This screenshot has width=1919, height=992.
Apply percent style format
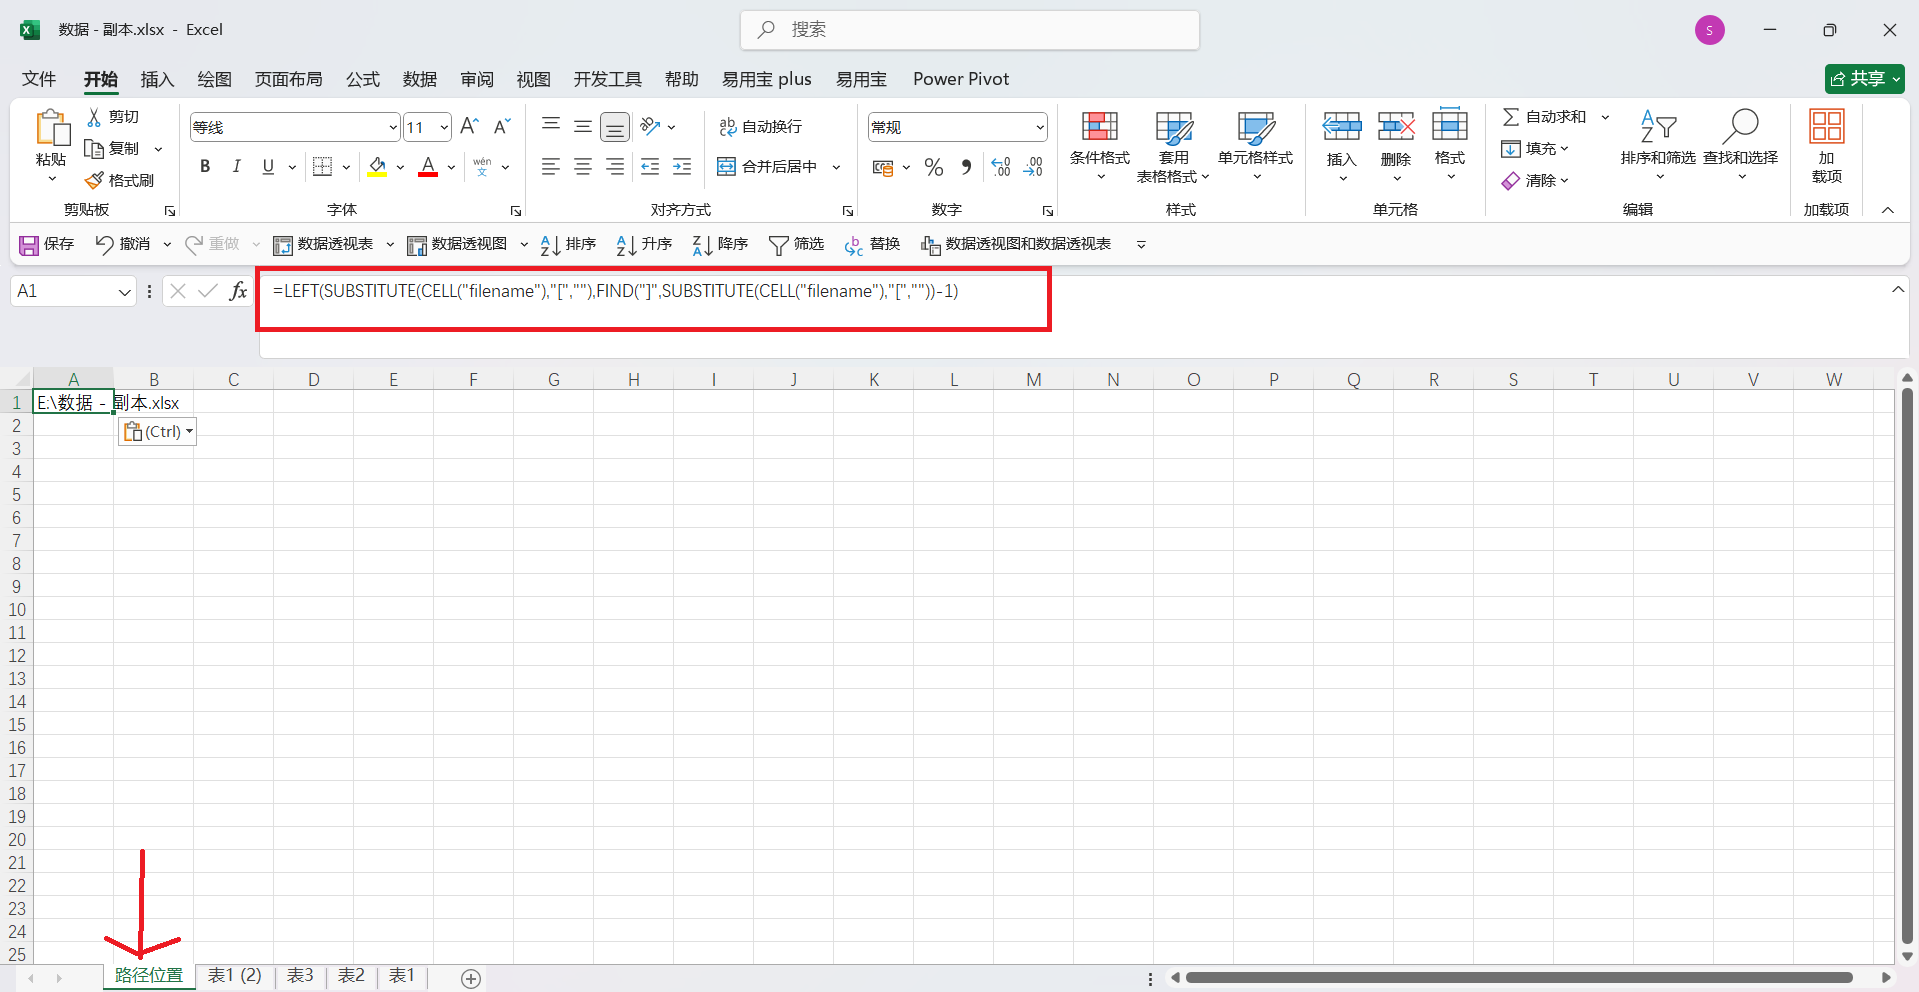[x=934, y=167]
